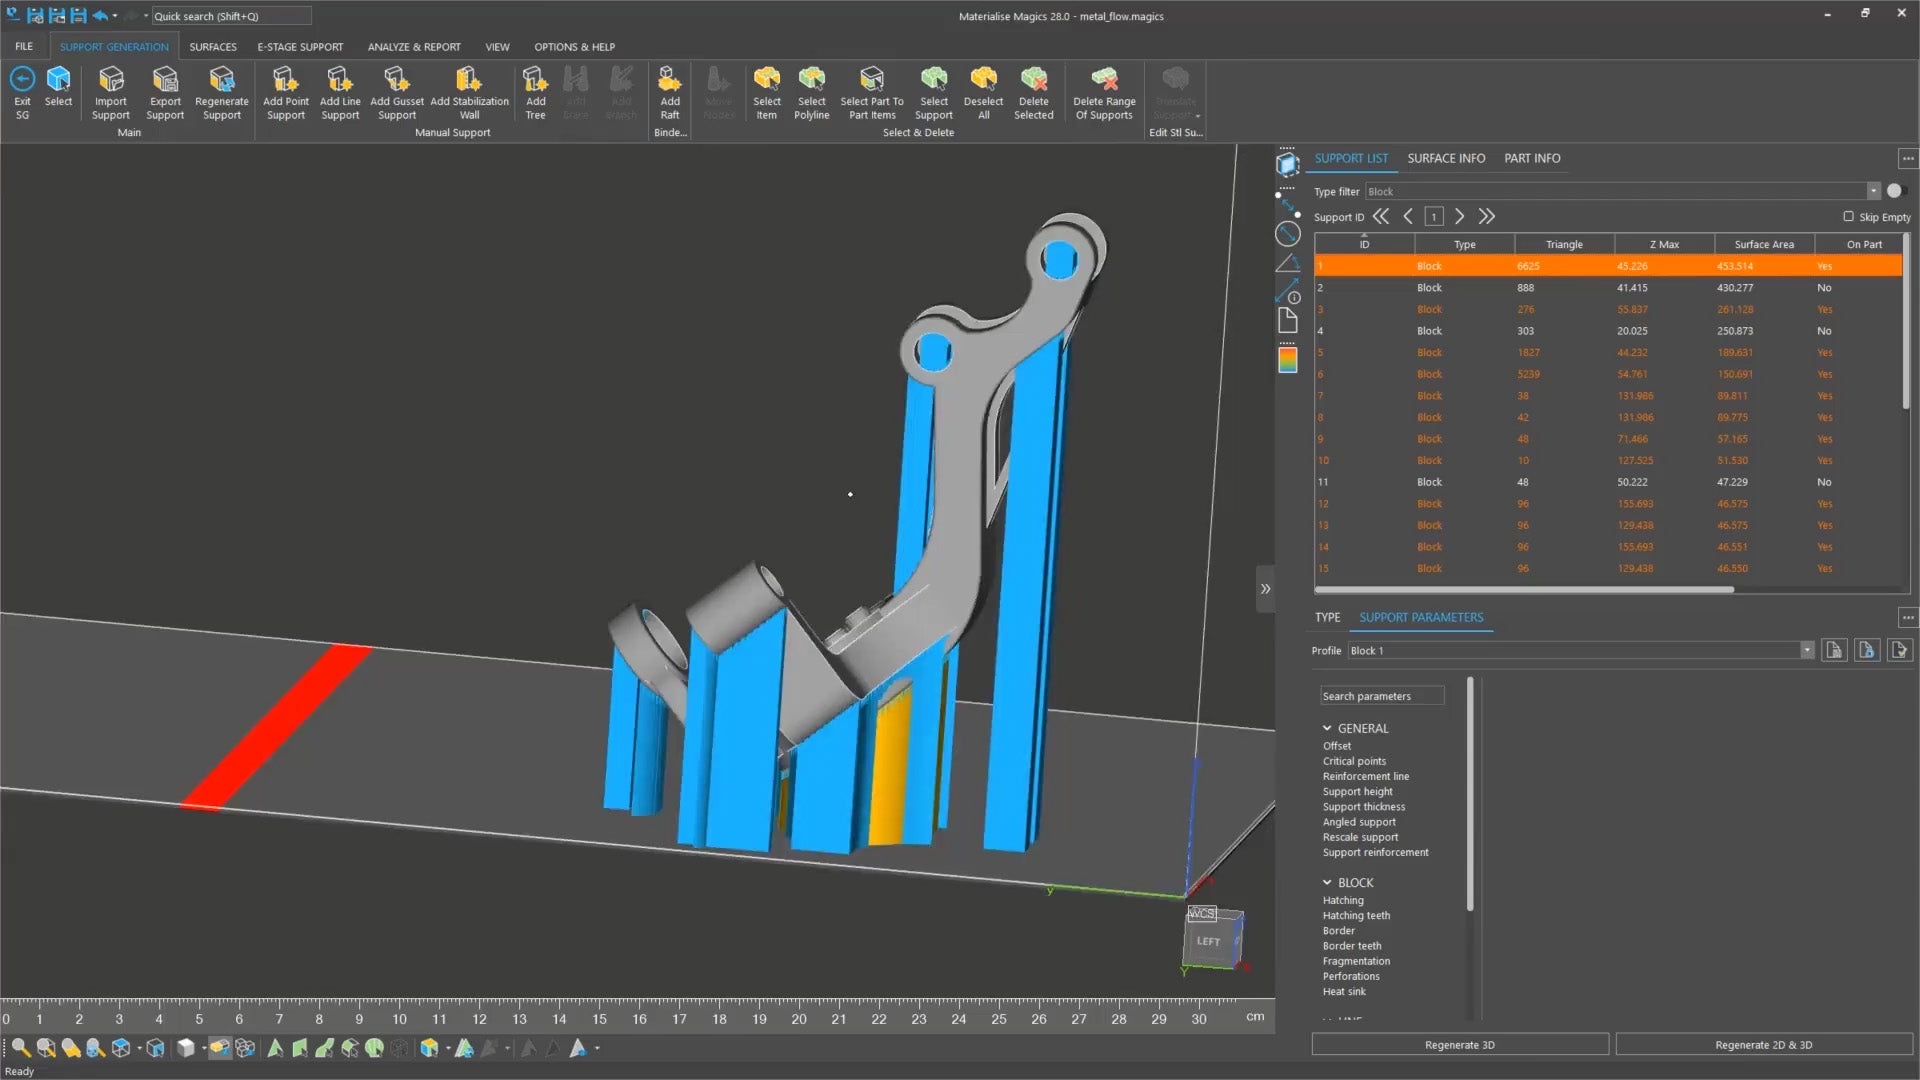The height and width of the screenshot is (1080, 1920).
Task: Click the gradient color swatch in right sidebar
Action: pyautogui.click(x=1288, y=360)
